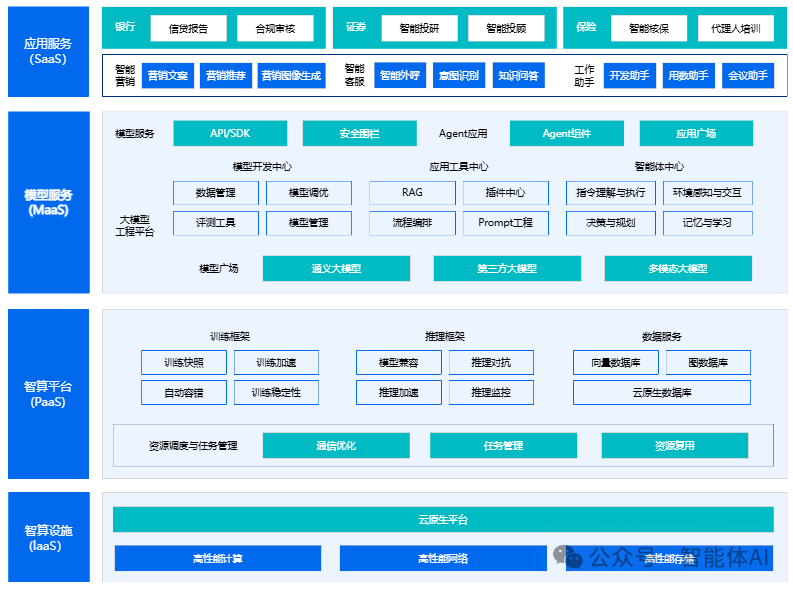Click the 智能体中心 heading
This screenshot has width=793, height=589.
659,166
